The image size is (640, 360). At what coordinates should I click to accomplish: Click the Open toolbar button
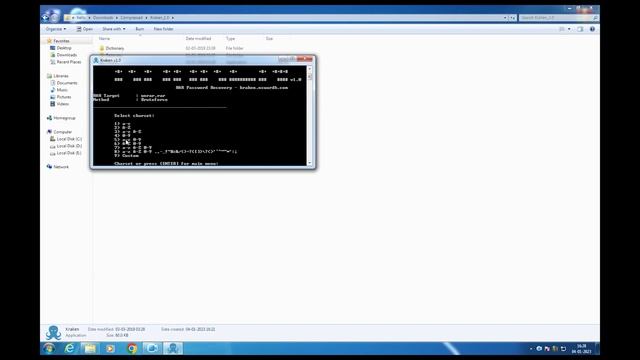pos(85,29)
